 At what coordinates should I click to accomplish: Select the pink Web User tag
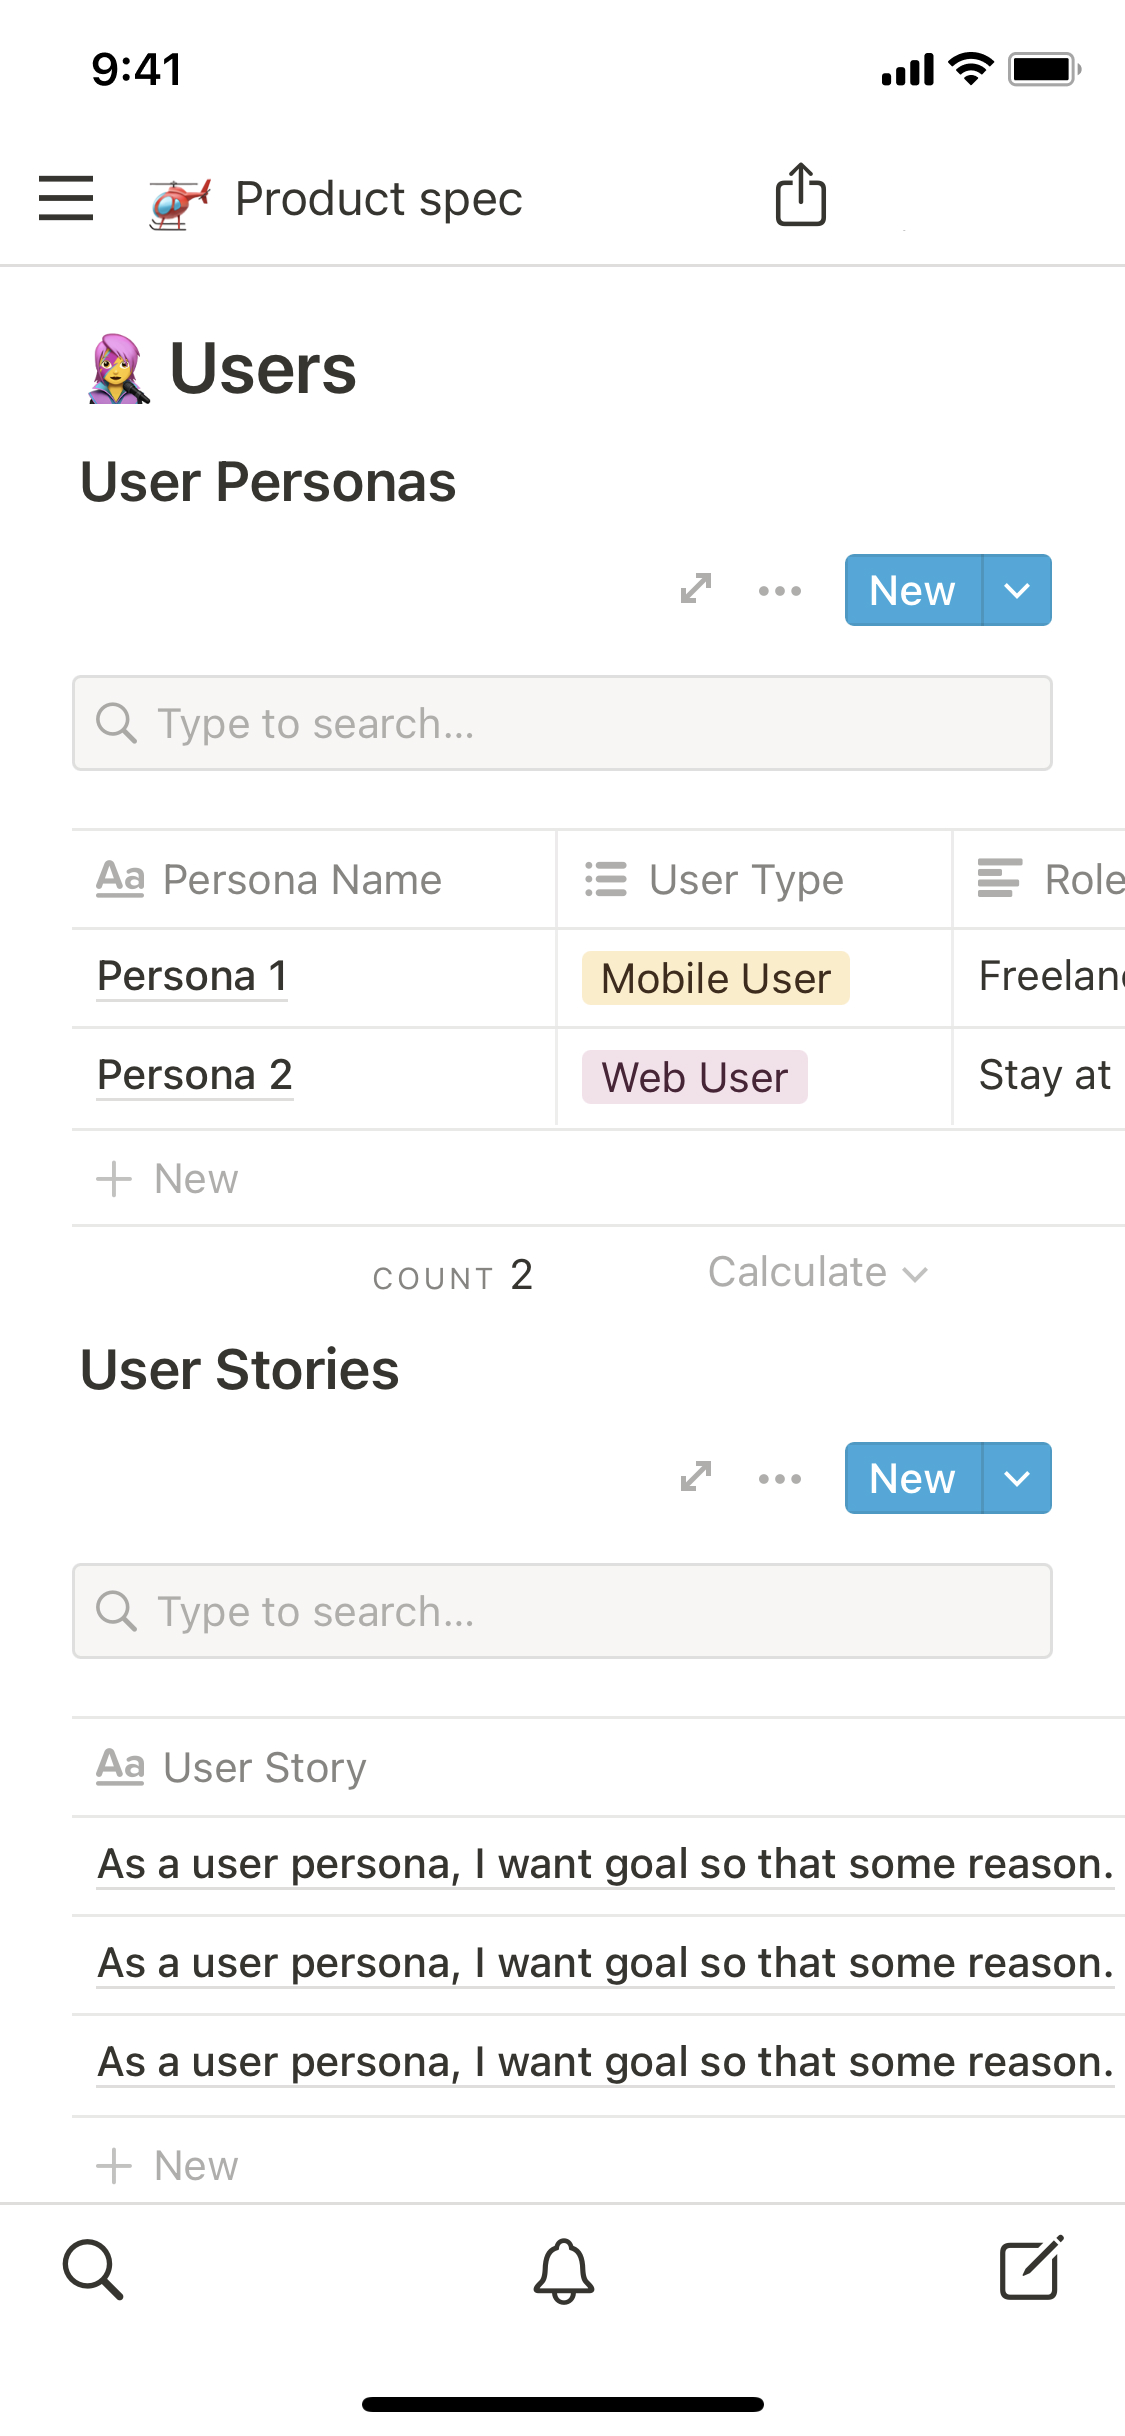[x=694, y=1077]
